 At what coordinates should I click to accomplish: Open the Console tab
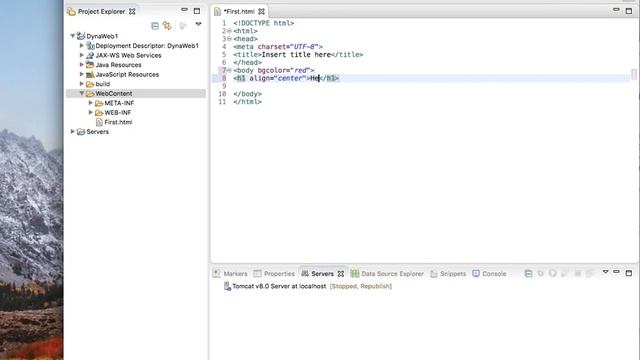tap(489, 273)
